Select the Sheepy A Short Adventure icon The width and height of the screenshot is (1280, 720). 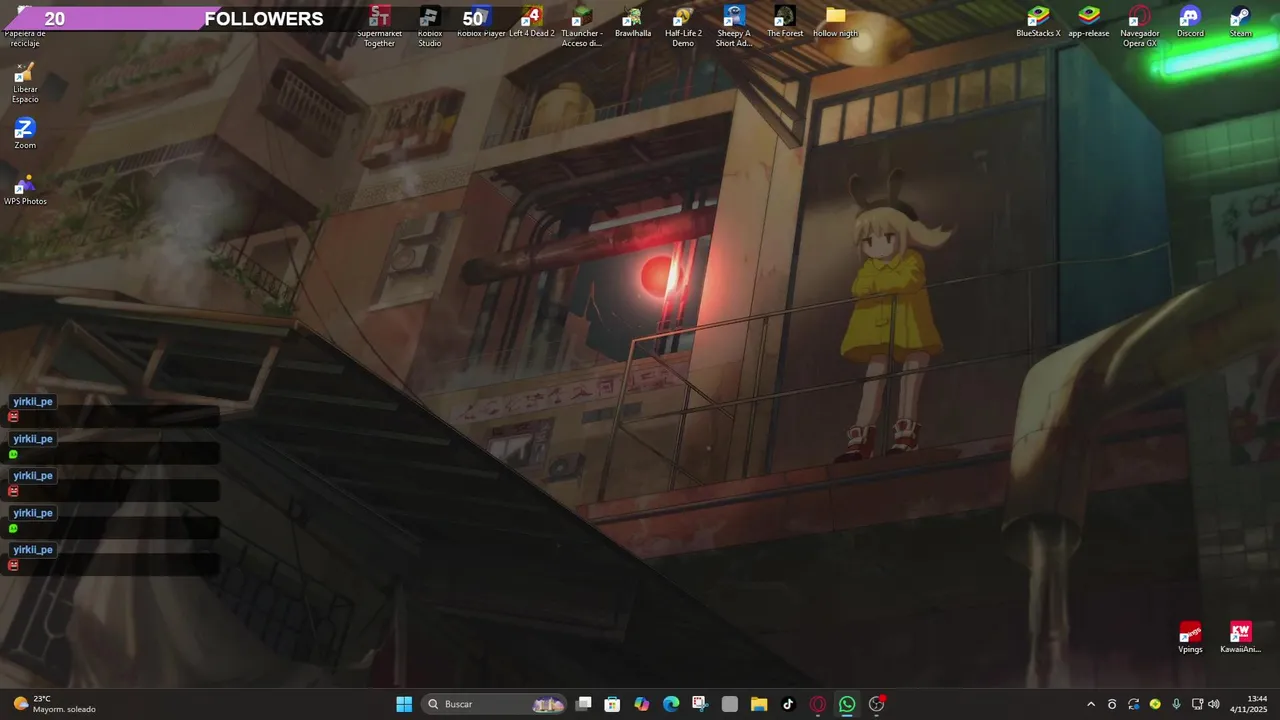[x=734, y=26]
